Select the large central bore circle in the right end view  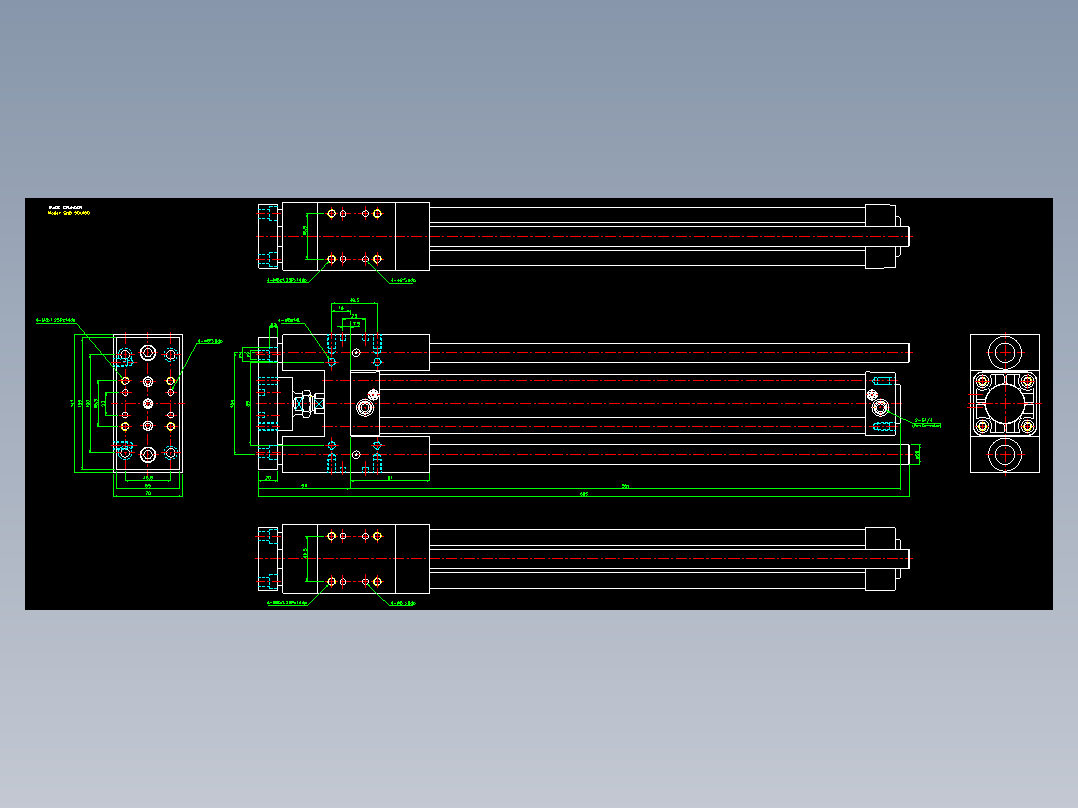pyautogui.click(x=1004, y=404)
